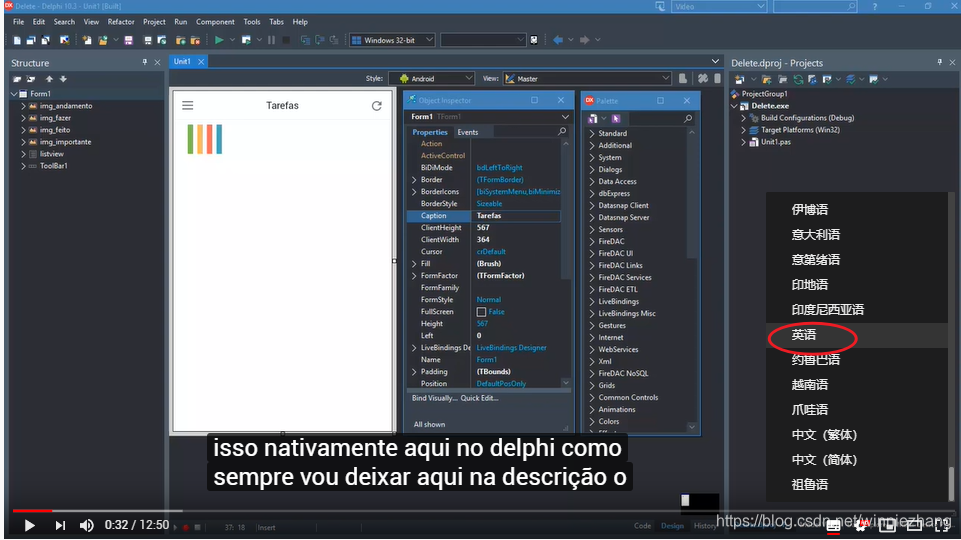The width and height of the screenshot is (961, 540).
Task: Open the Tools menu
Action: pyautogui.click(x=252, y=21)
